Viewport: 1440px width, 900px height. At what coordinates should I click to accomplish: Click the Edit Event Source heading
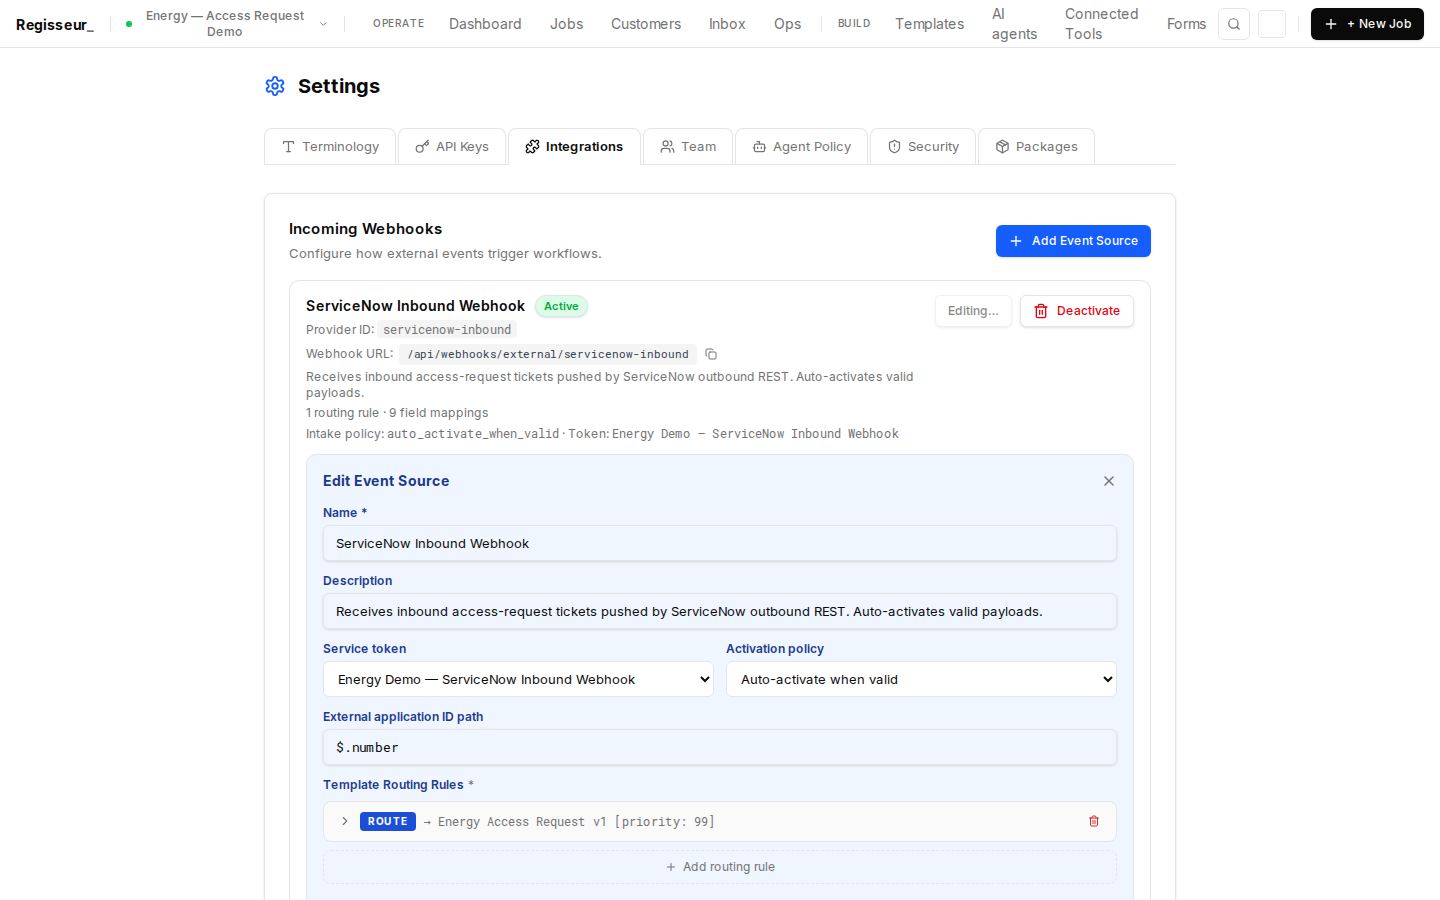386,481
